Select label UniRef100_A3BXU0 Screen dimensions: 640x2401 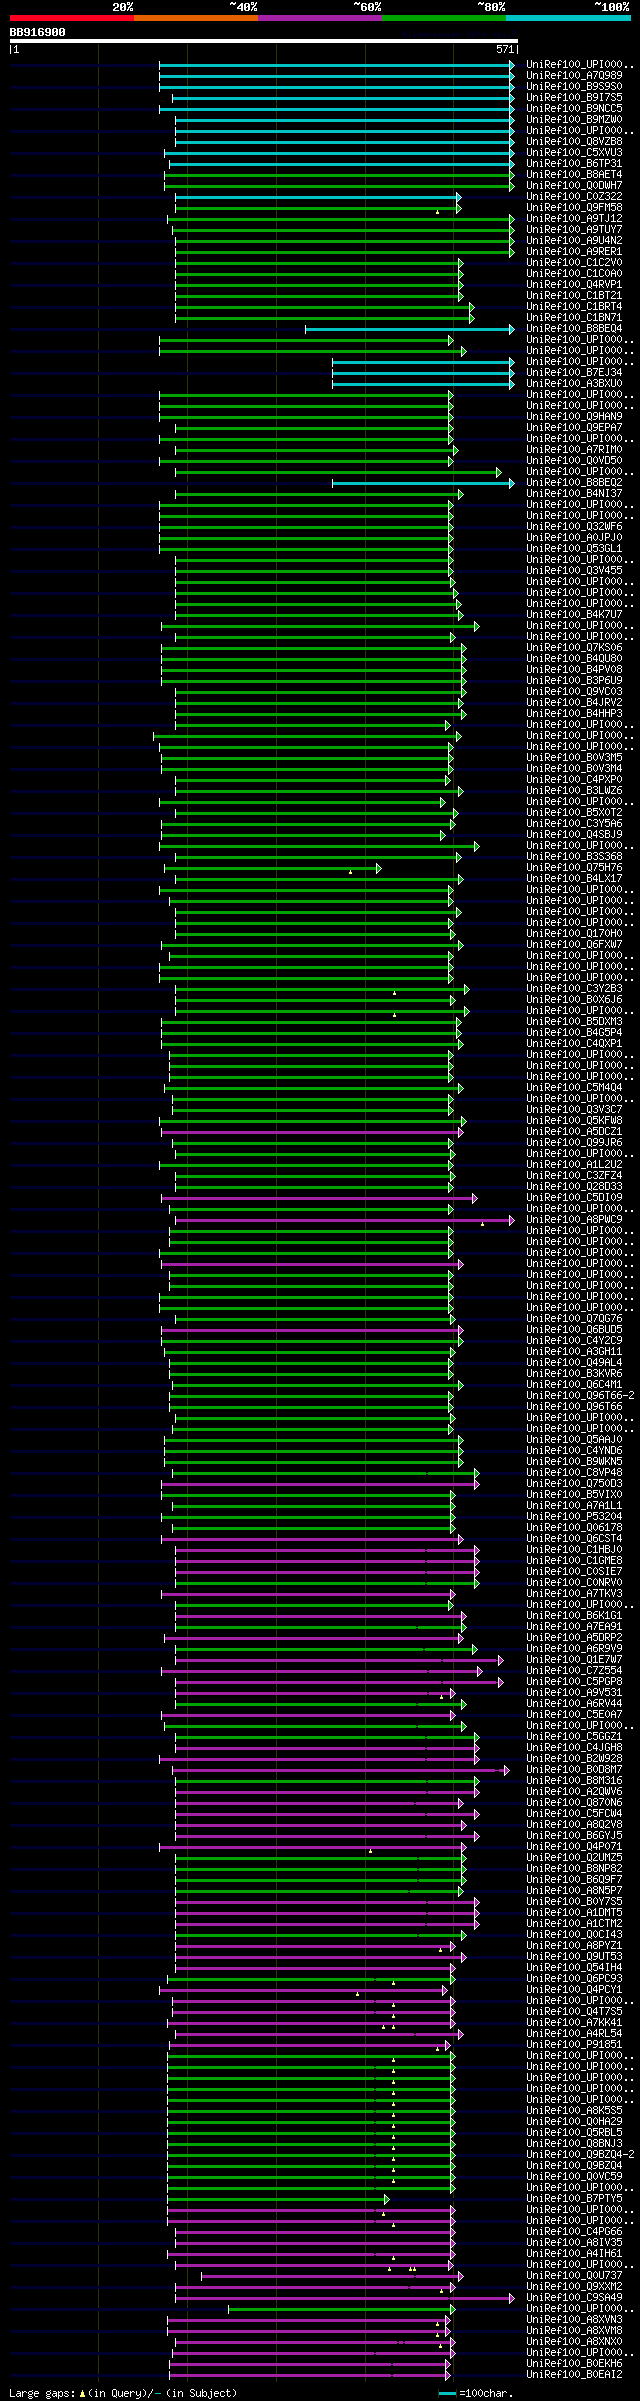coord(574,383)
